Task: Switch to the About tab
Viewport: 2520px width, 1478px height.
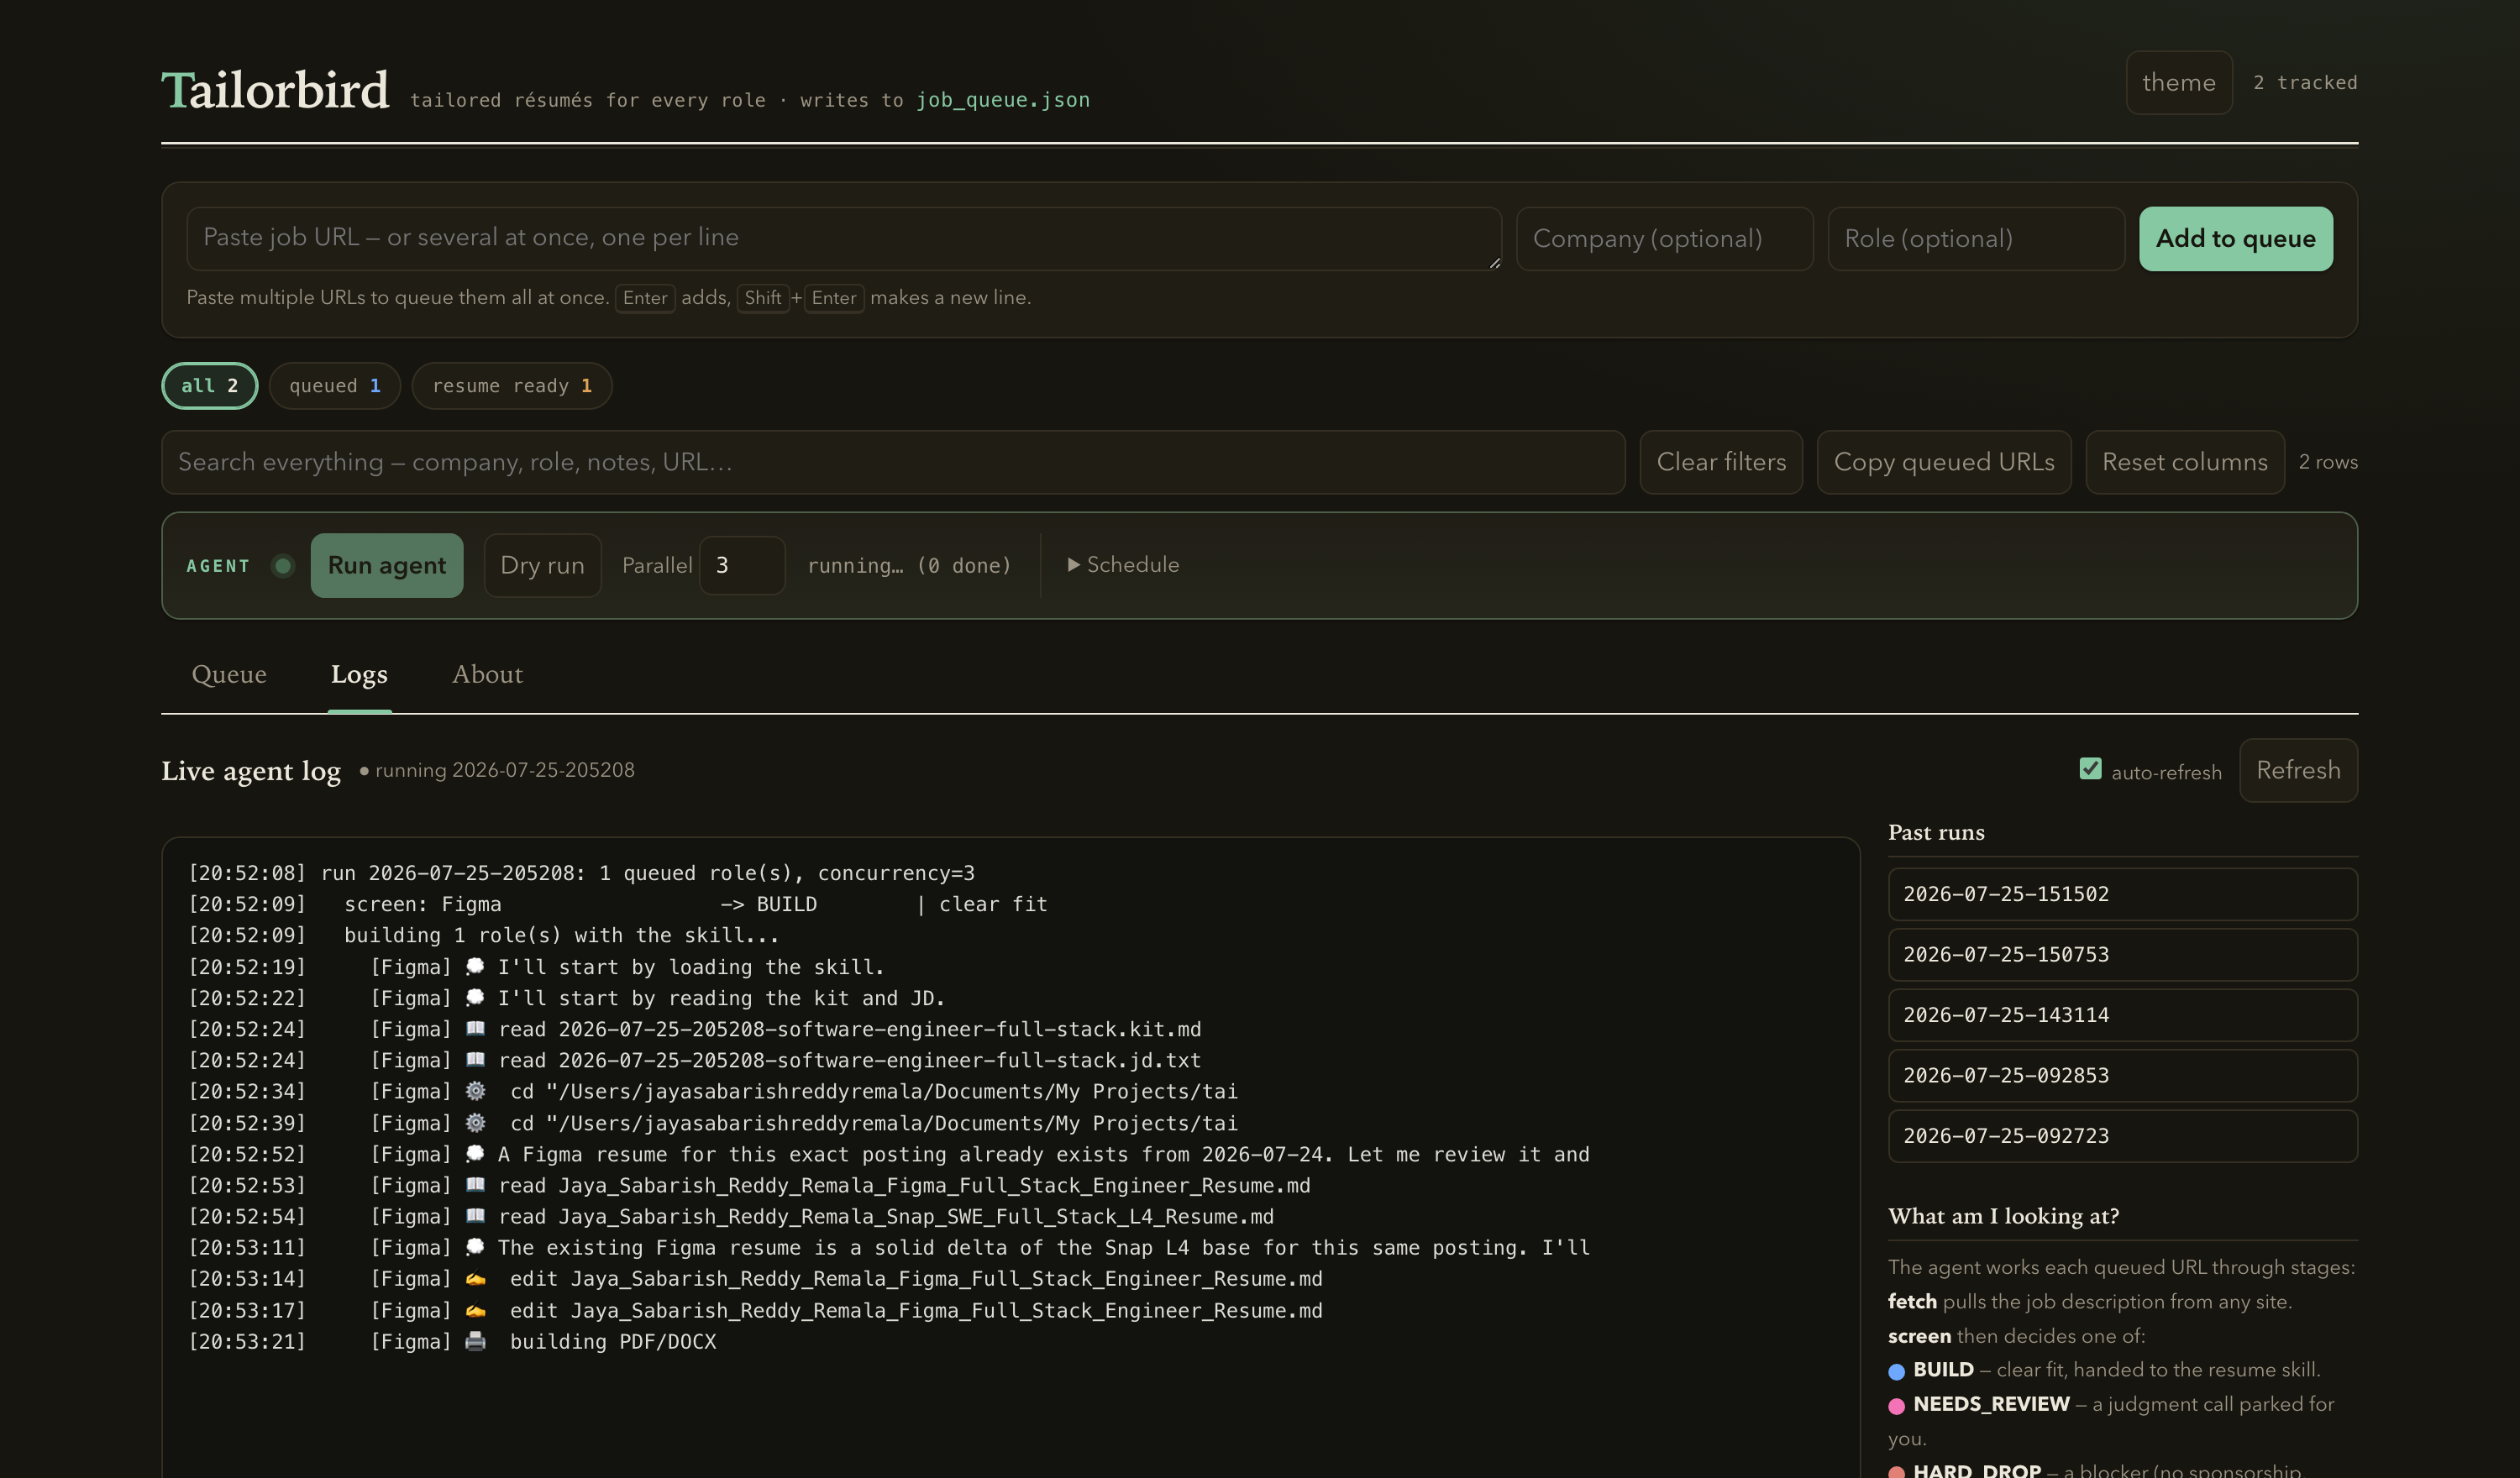Action: [487, 675]
